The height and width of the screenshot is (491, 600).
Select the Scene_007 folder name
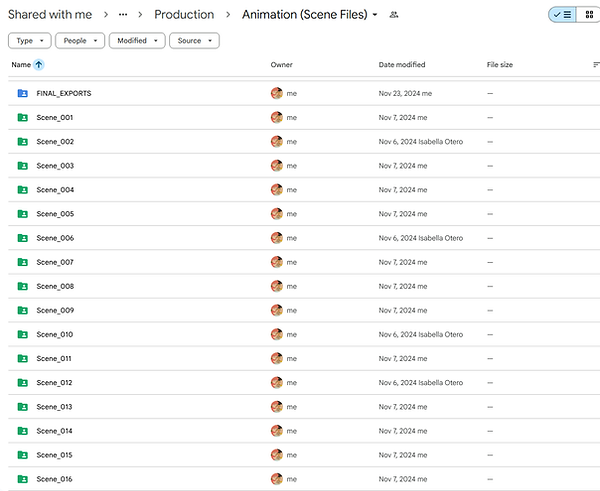pos(55,262)
